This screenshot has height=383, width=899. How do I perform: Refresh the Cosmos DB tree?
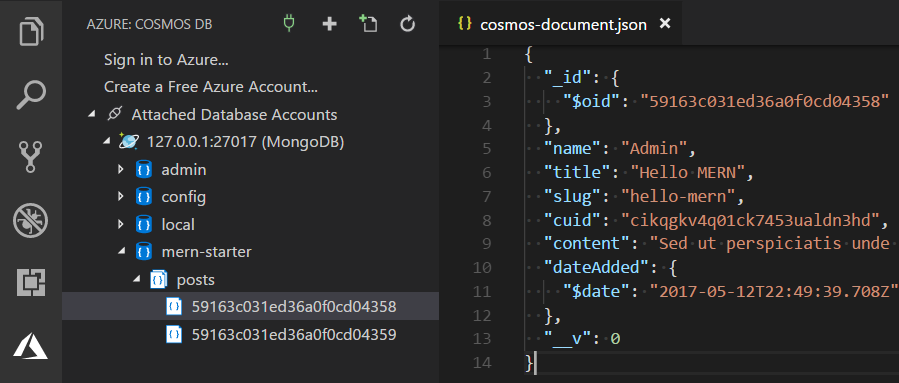pos(408,24)
